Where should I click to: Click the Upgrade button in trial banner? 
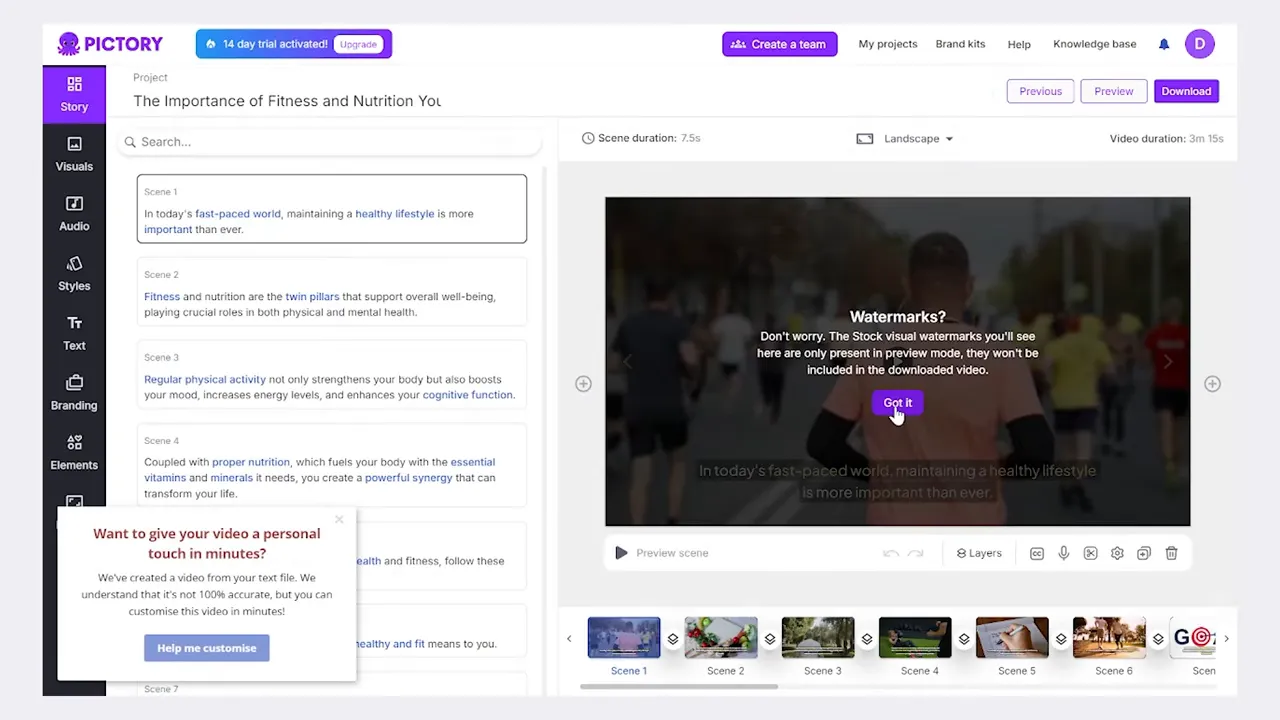(x=358, y=44)
